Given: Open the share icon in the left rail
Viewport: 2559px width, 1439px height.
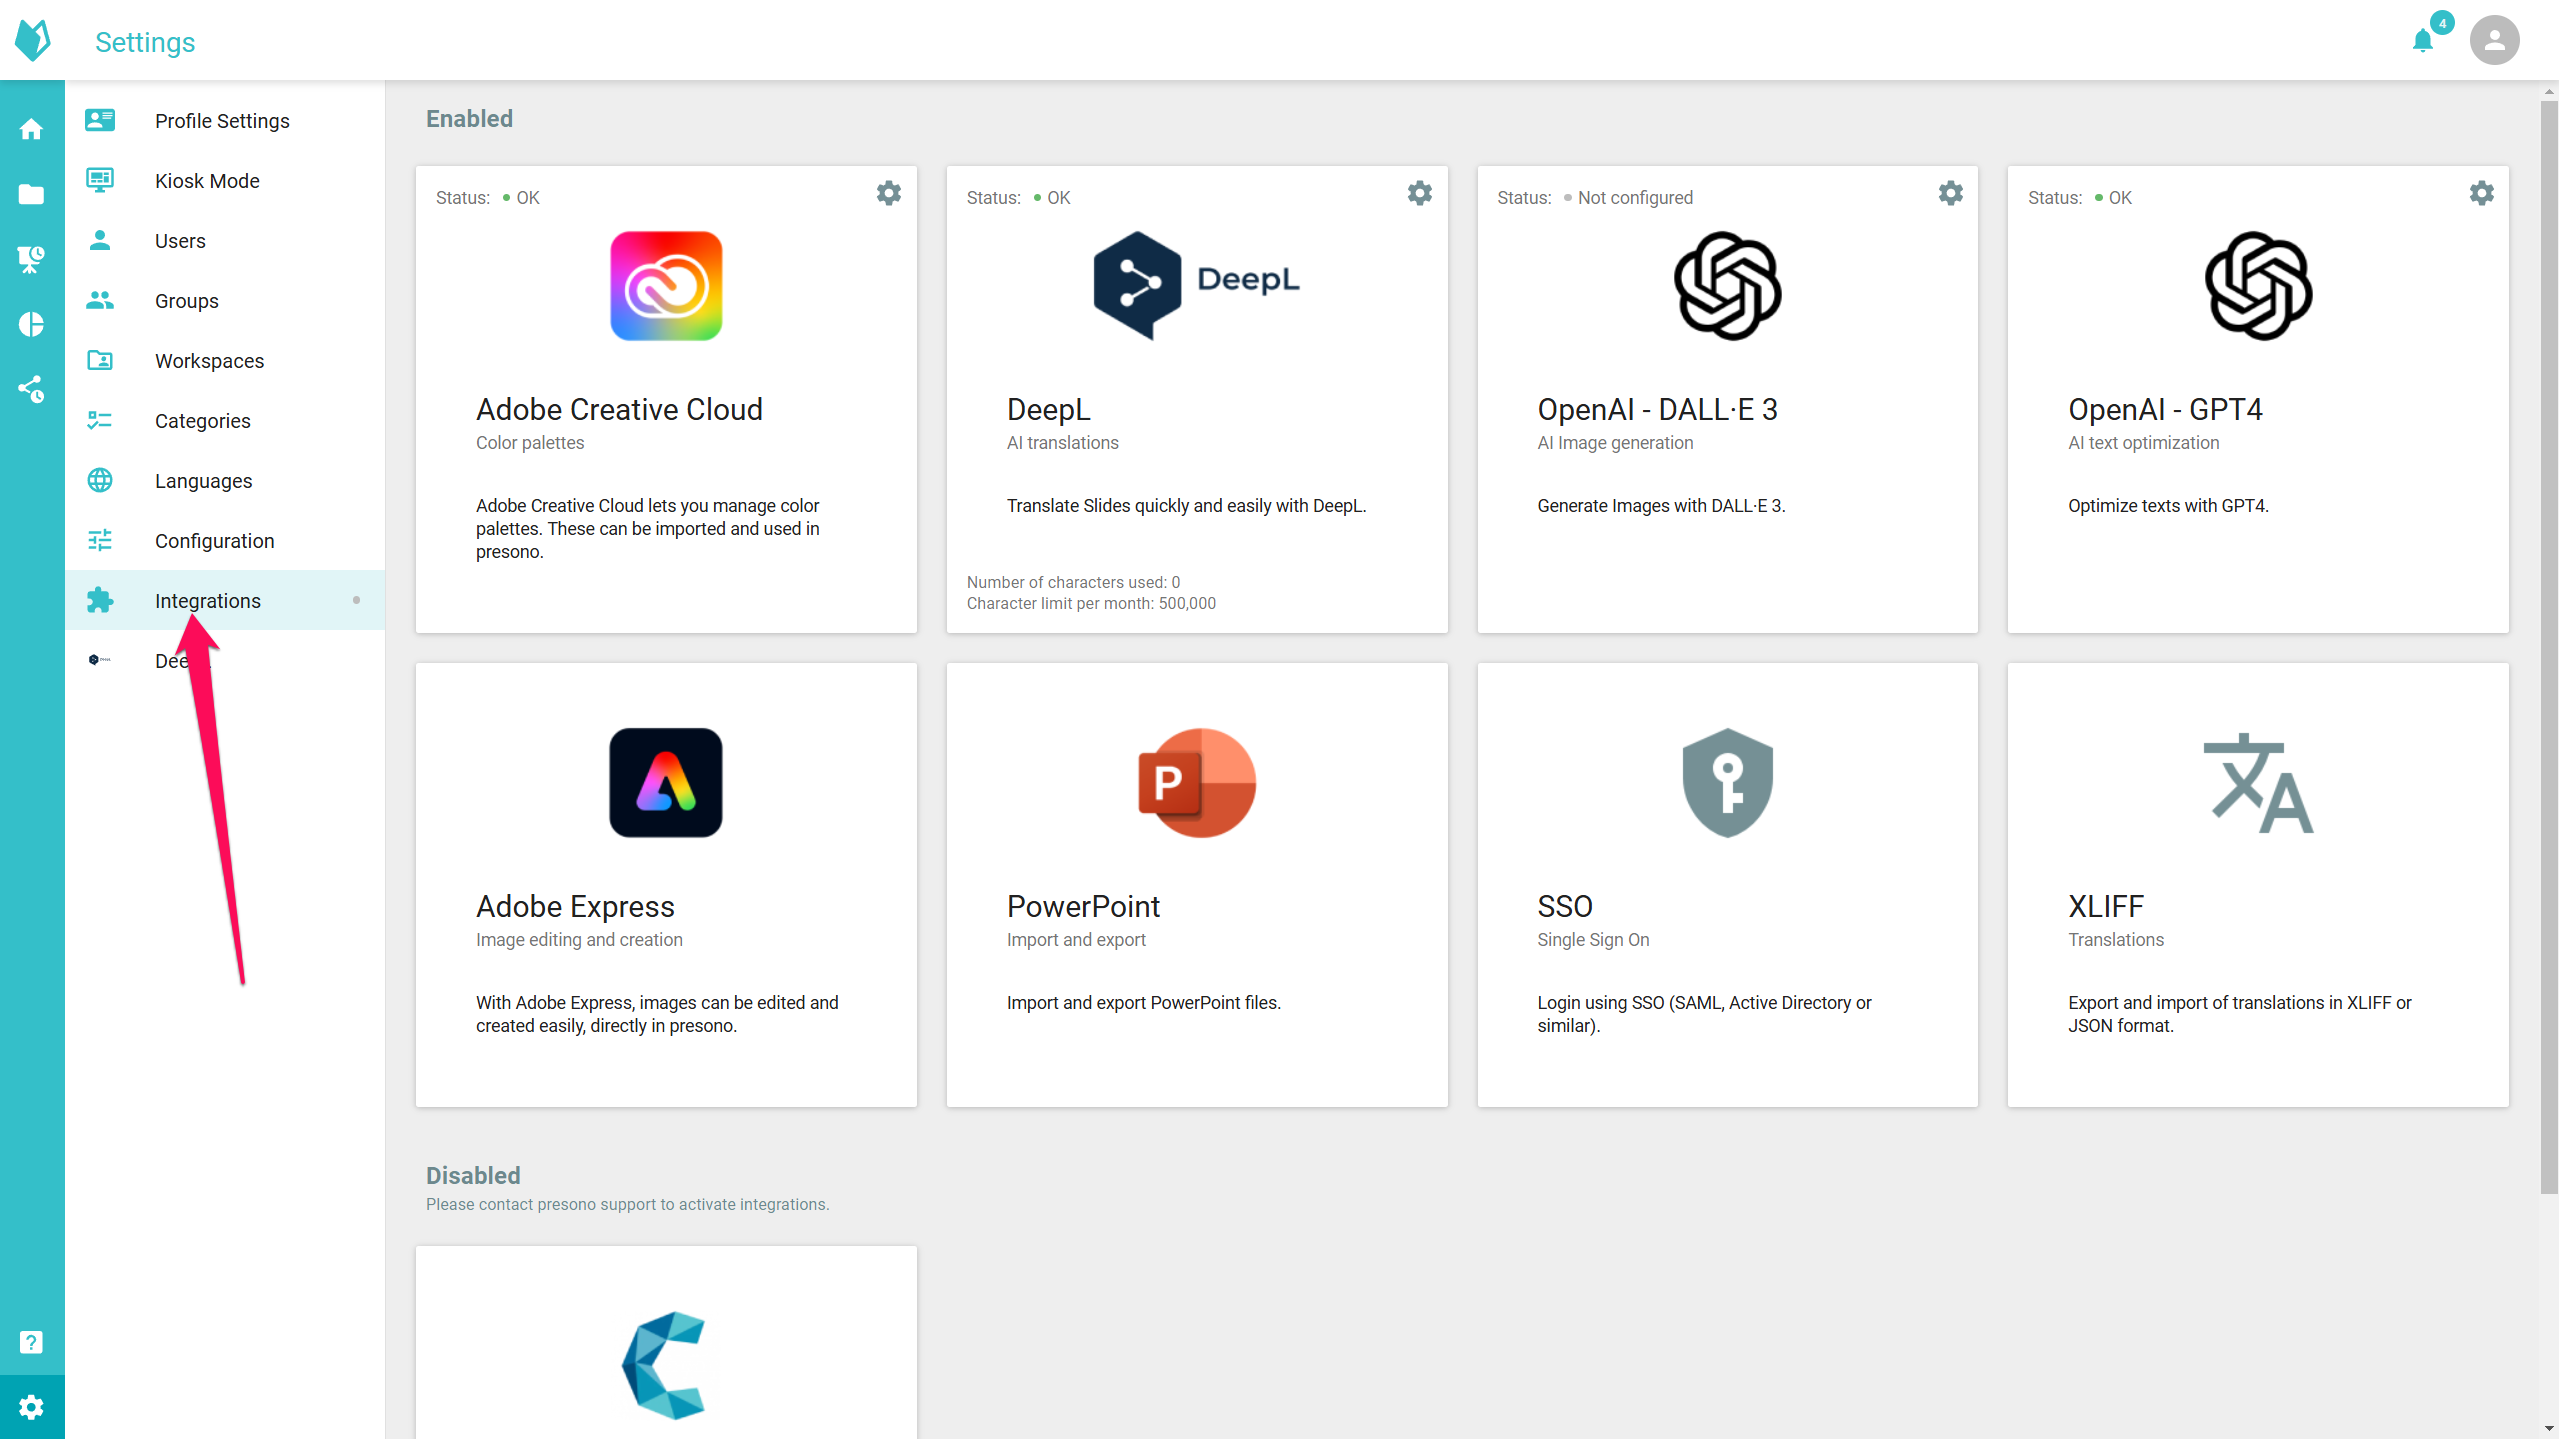Looking at the screenshot, I should point(31,389).
